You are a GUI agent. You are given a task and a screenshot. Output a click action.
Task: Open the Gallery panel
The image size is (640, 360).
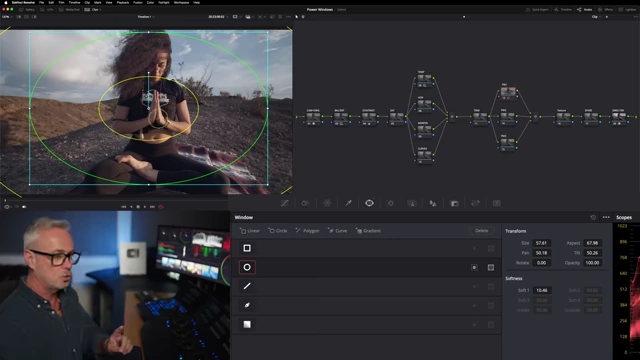tap(27, 9)
